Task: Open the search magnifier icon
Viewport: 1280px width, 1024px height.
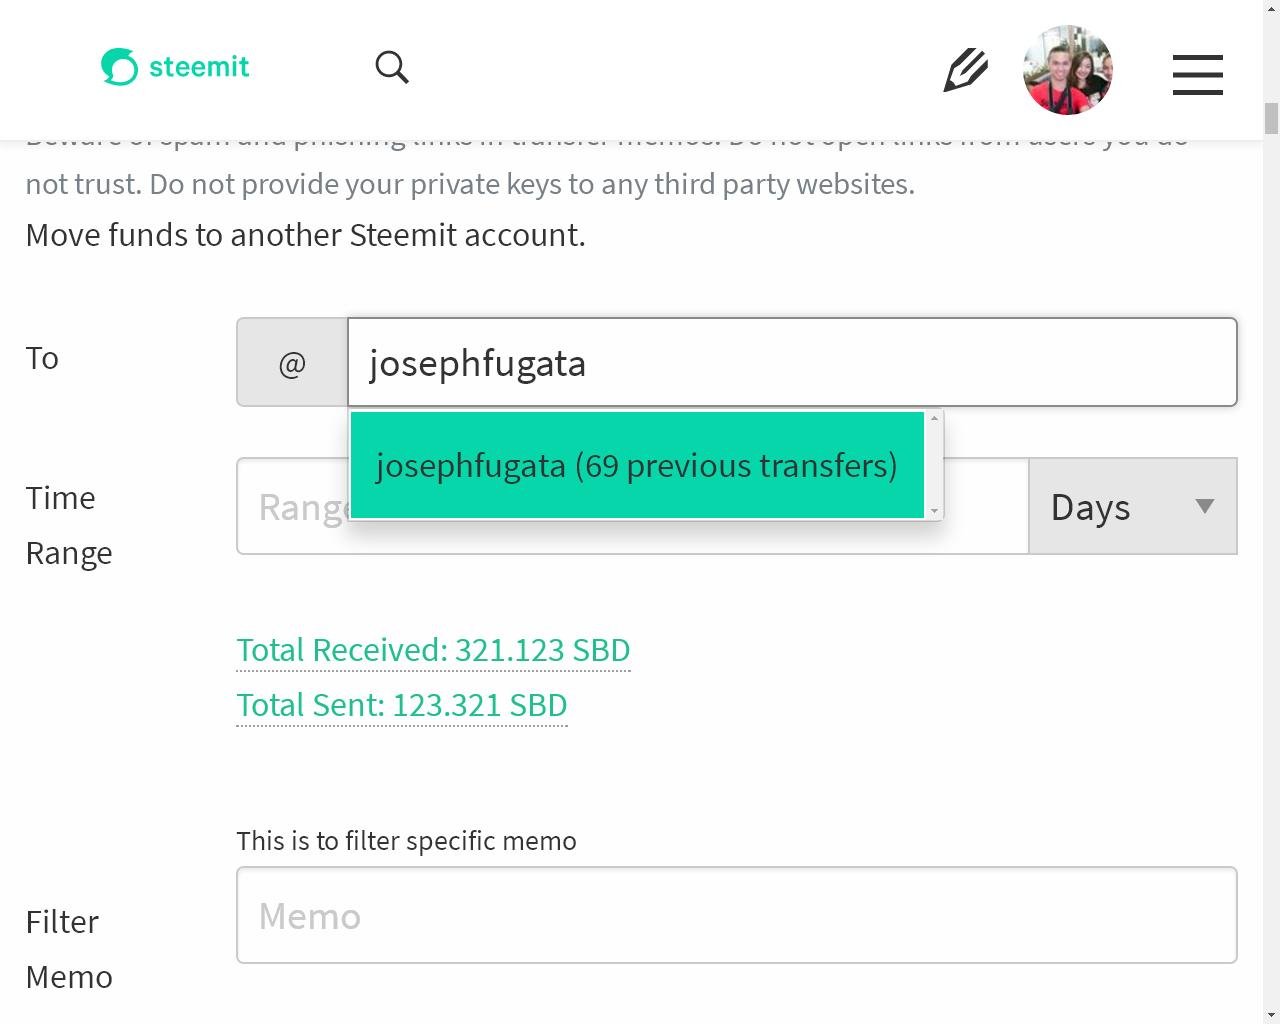Action: pos(392,68)
